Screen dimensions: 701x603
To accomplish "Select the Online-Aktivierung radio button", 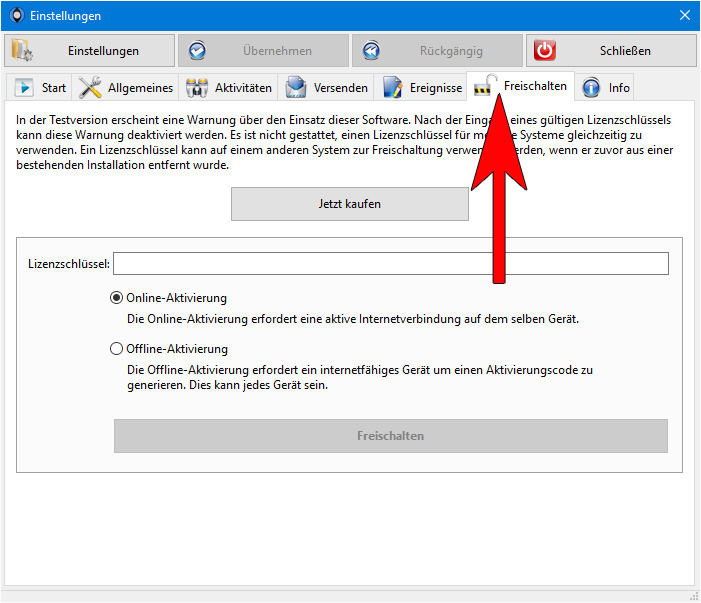I will [116, 298].
